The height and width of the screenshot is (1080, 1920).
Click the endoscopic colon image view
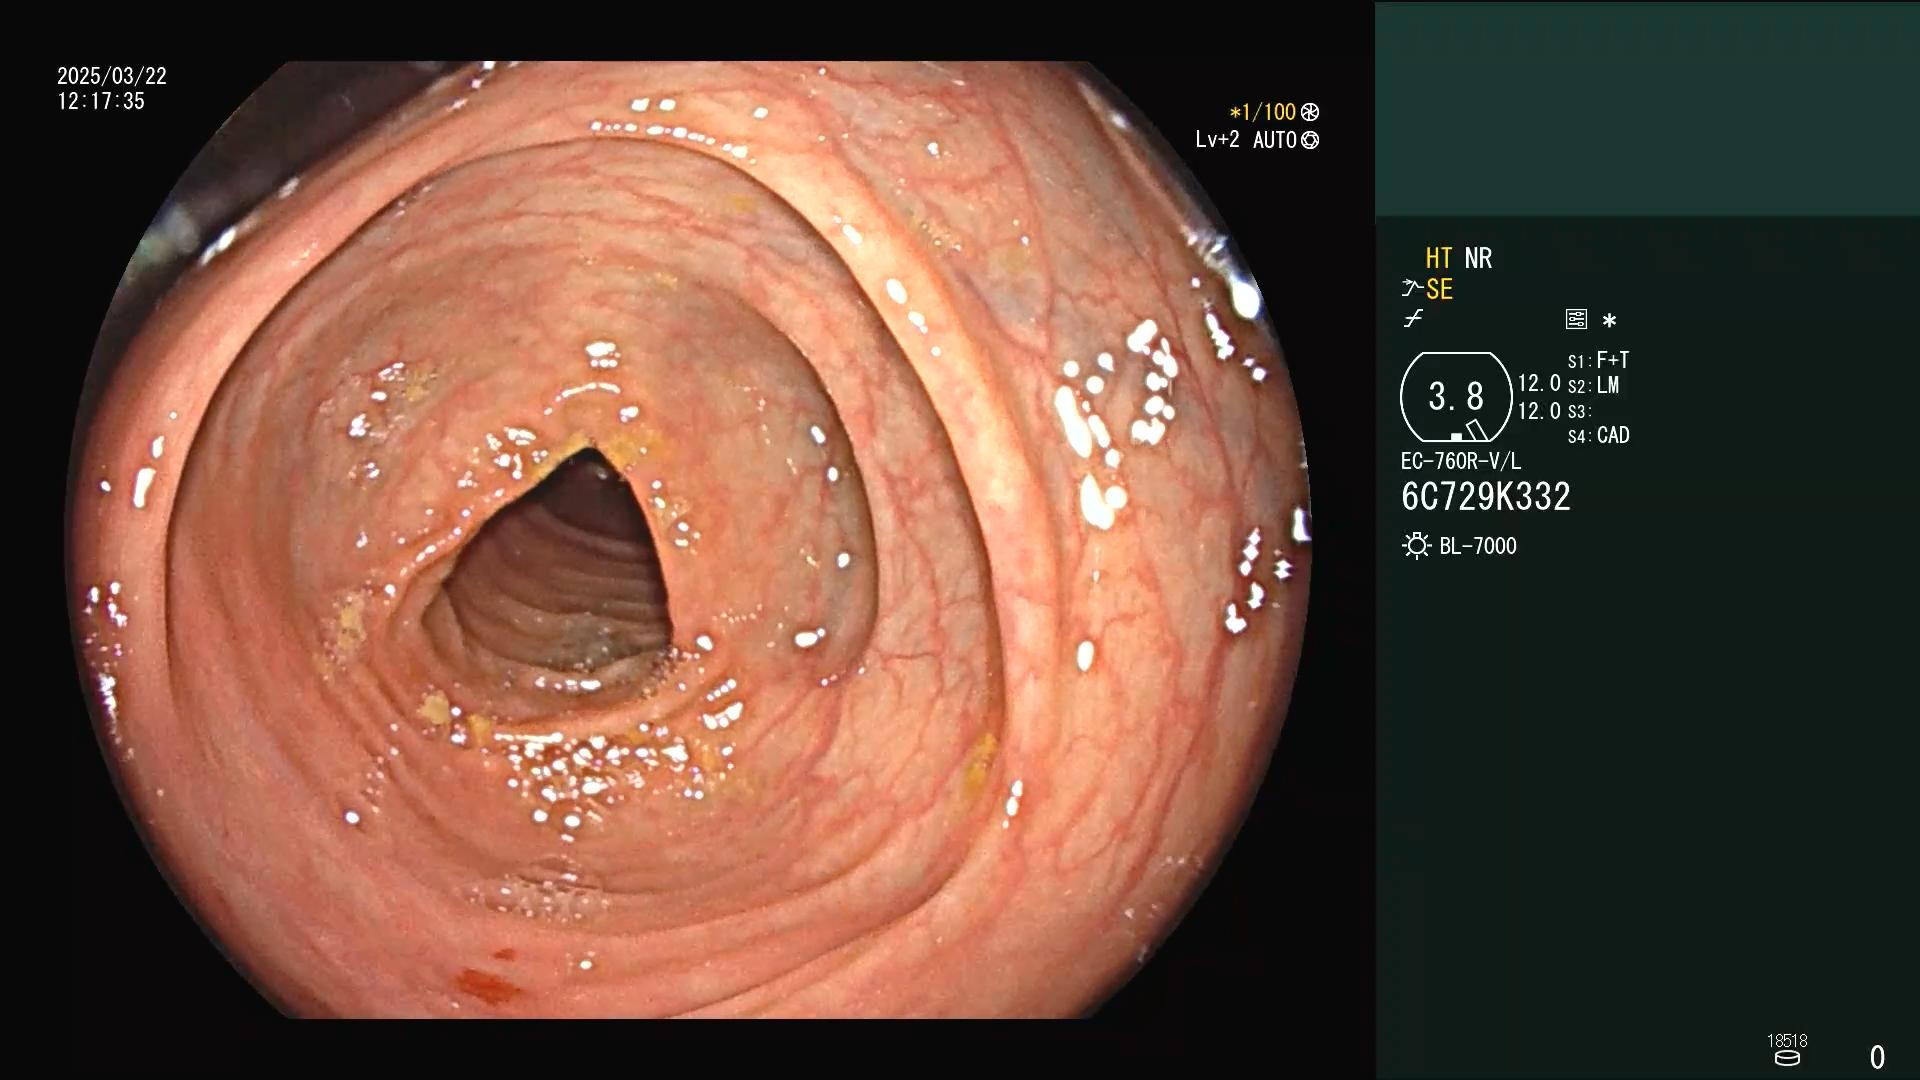[688, 540]
